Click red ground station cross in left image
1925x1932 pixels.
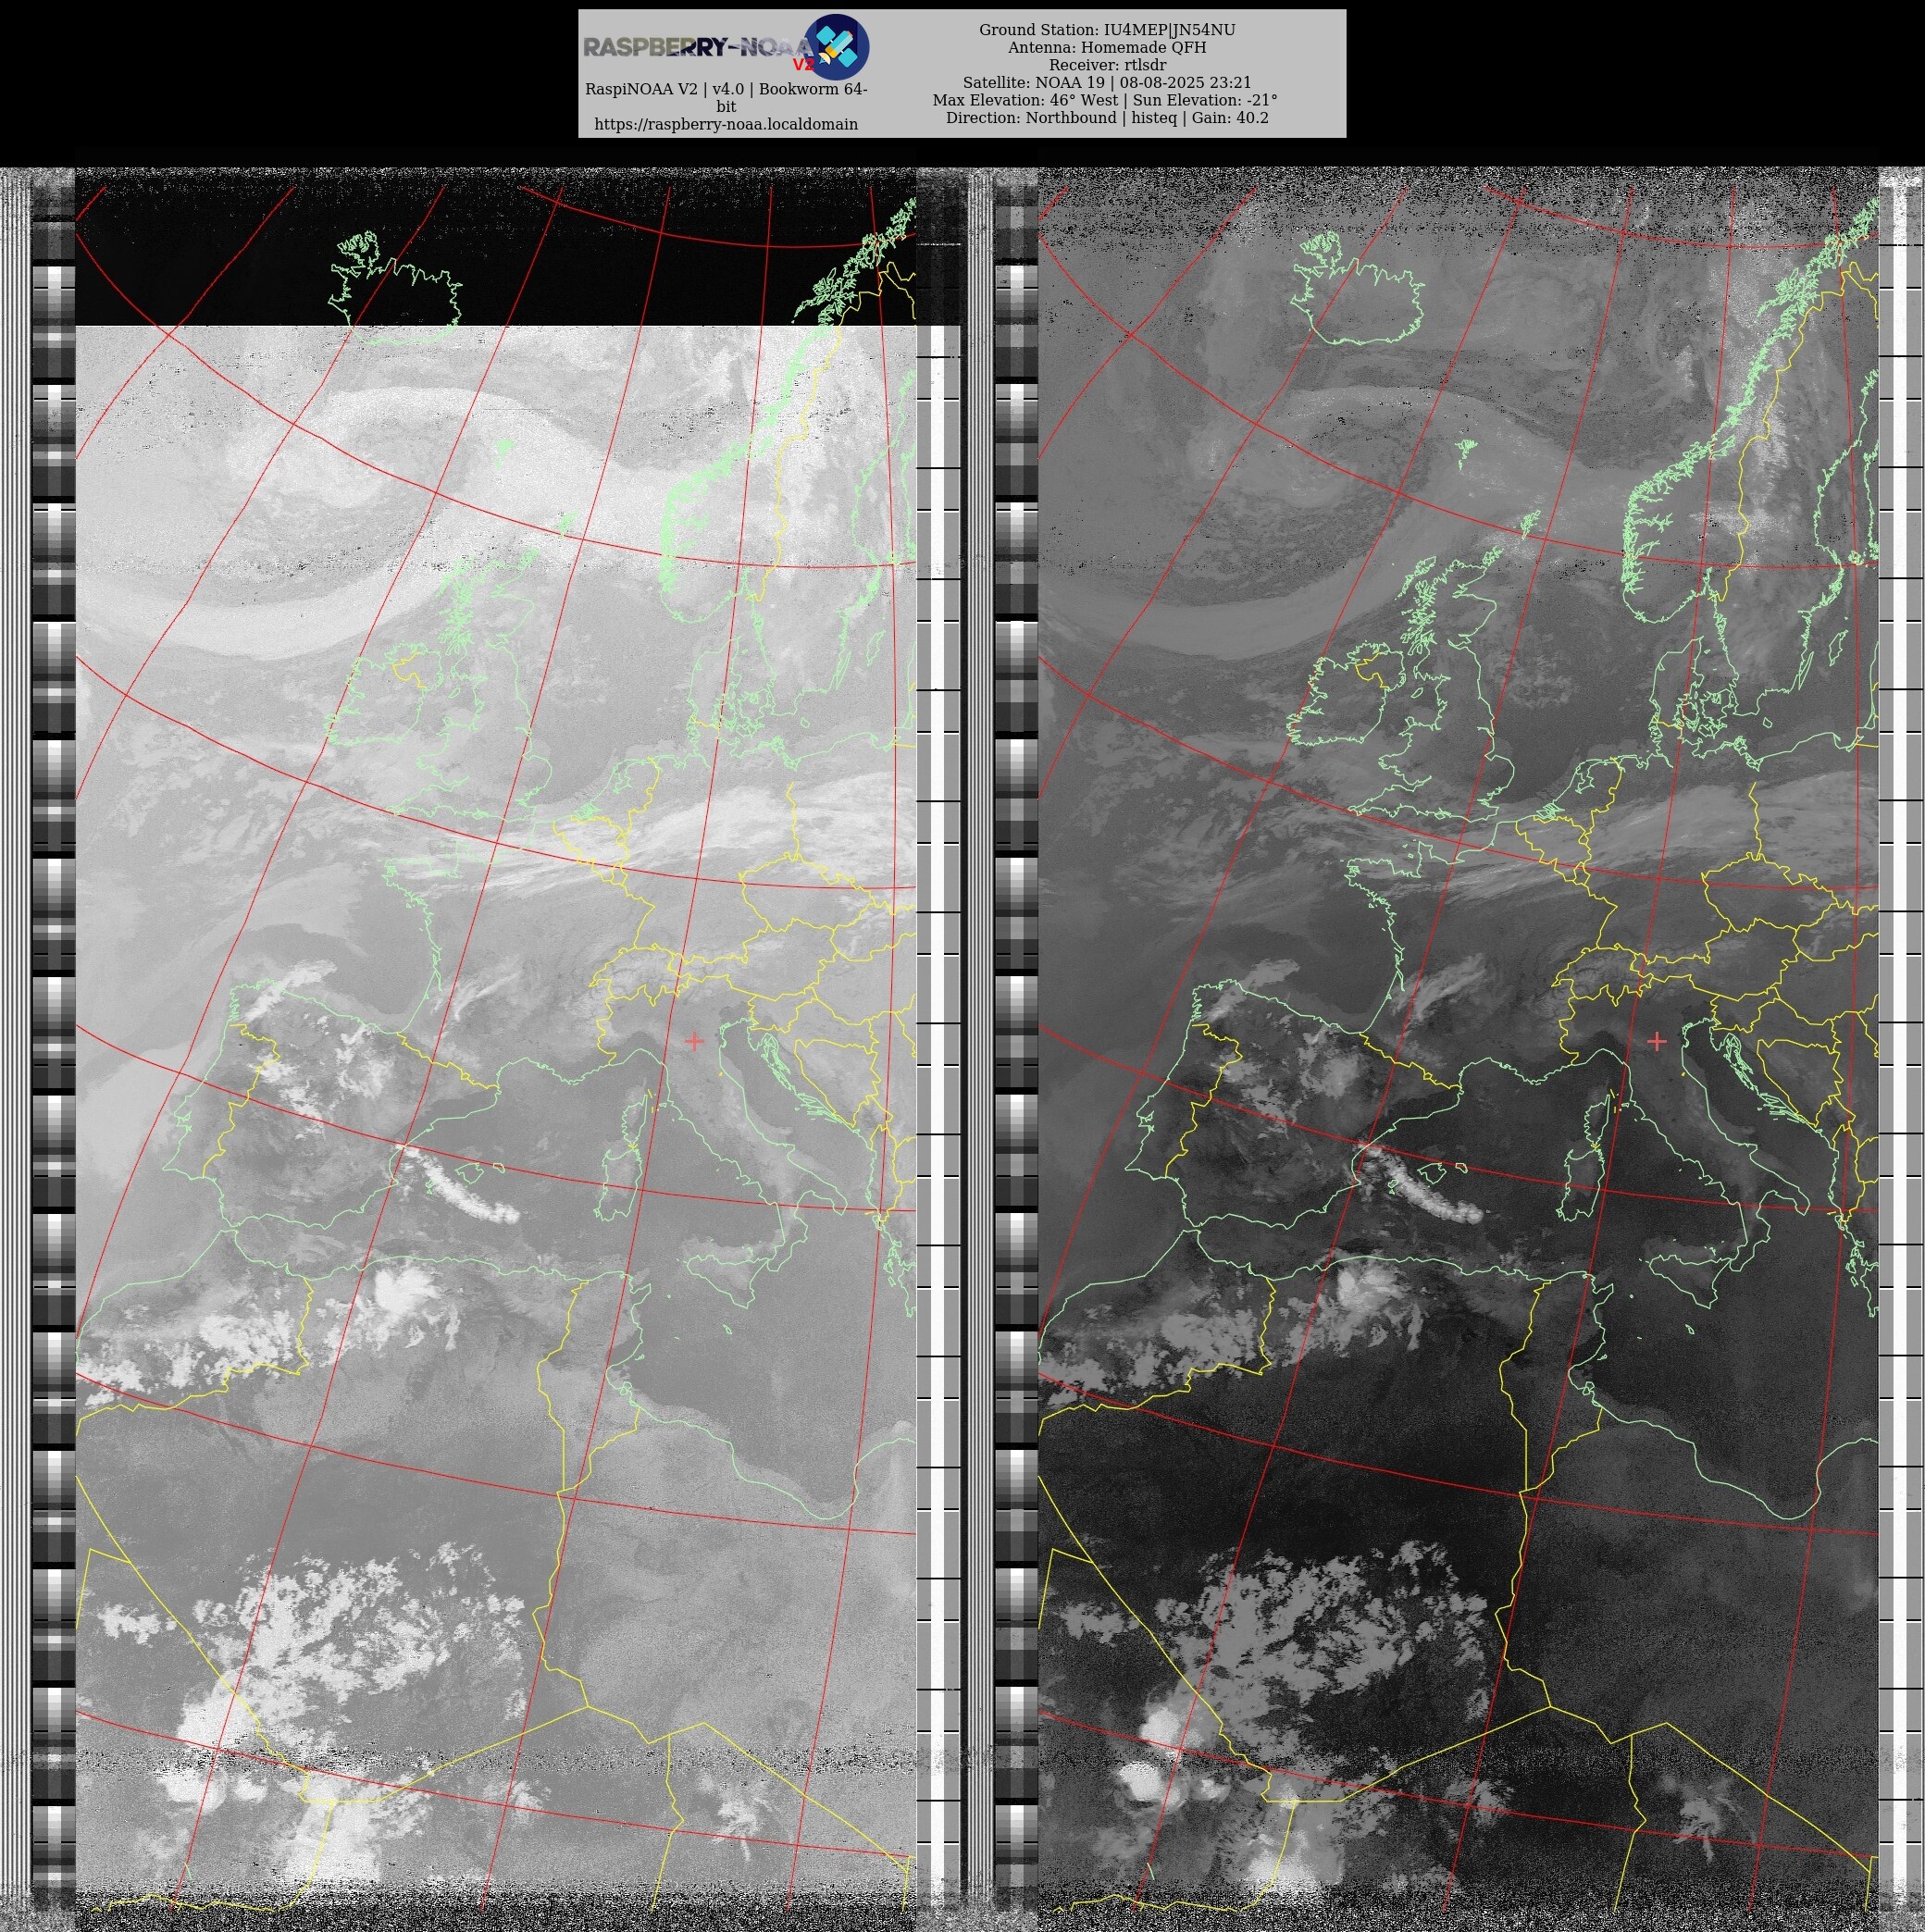[694, 1041]
